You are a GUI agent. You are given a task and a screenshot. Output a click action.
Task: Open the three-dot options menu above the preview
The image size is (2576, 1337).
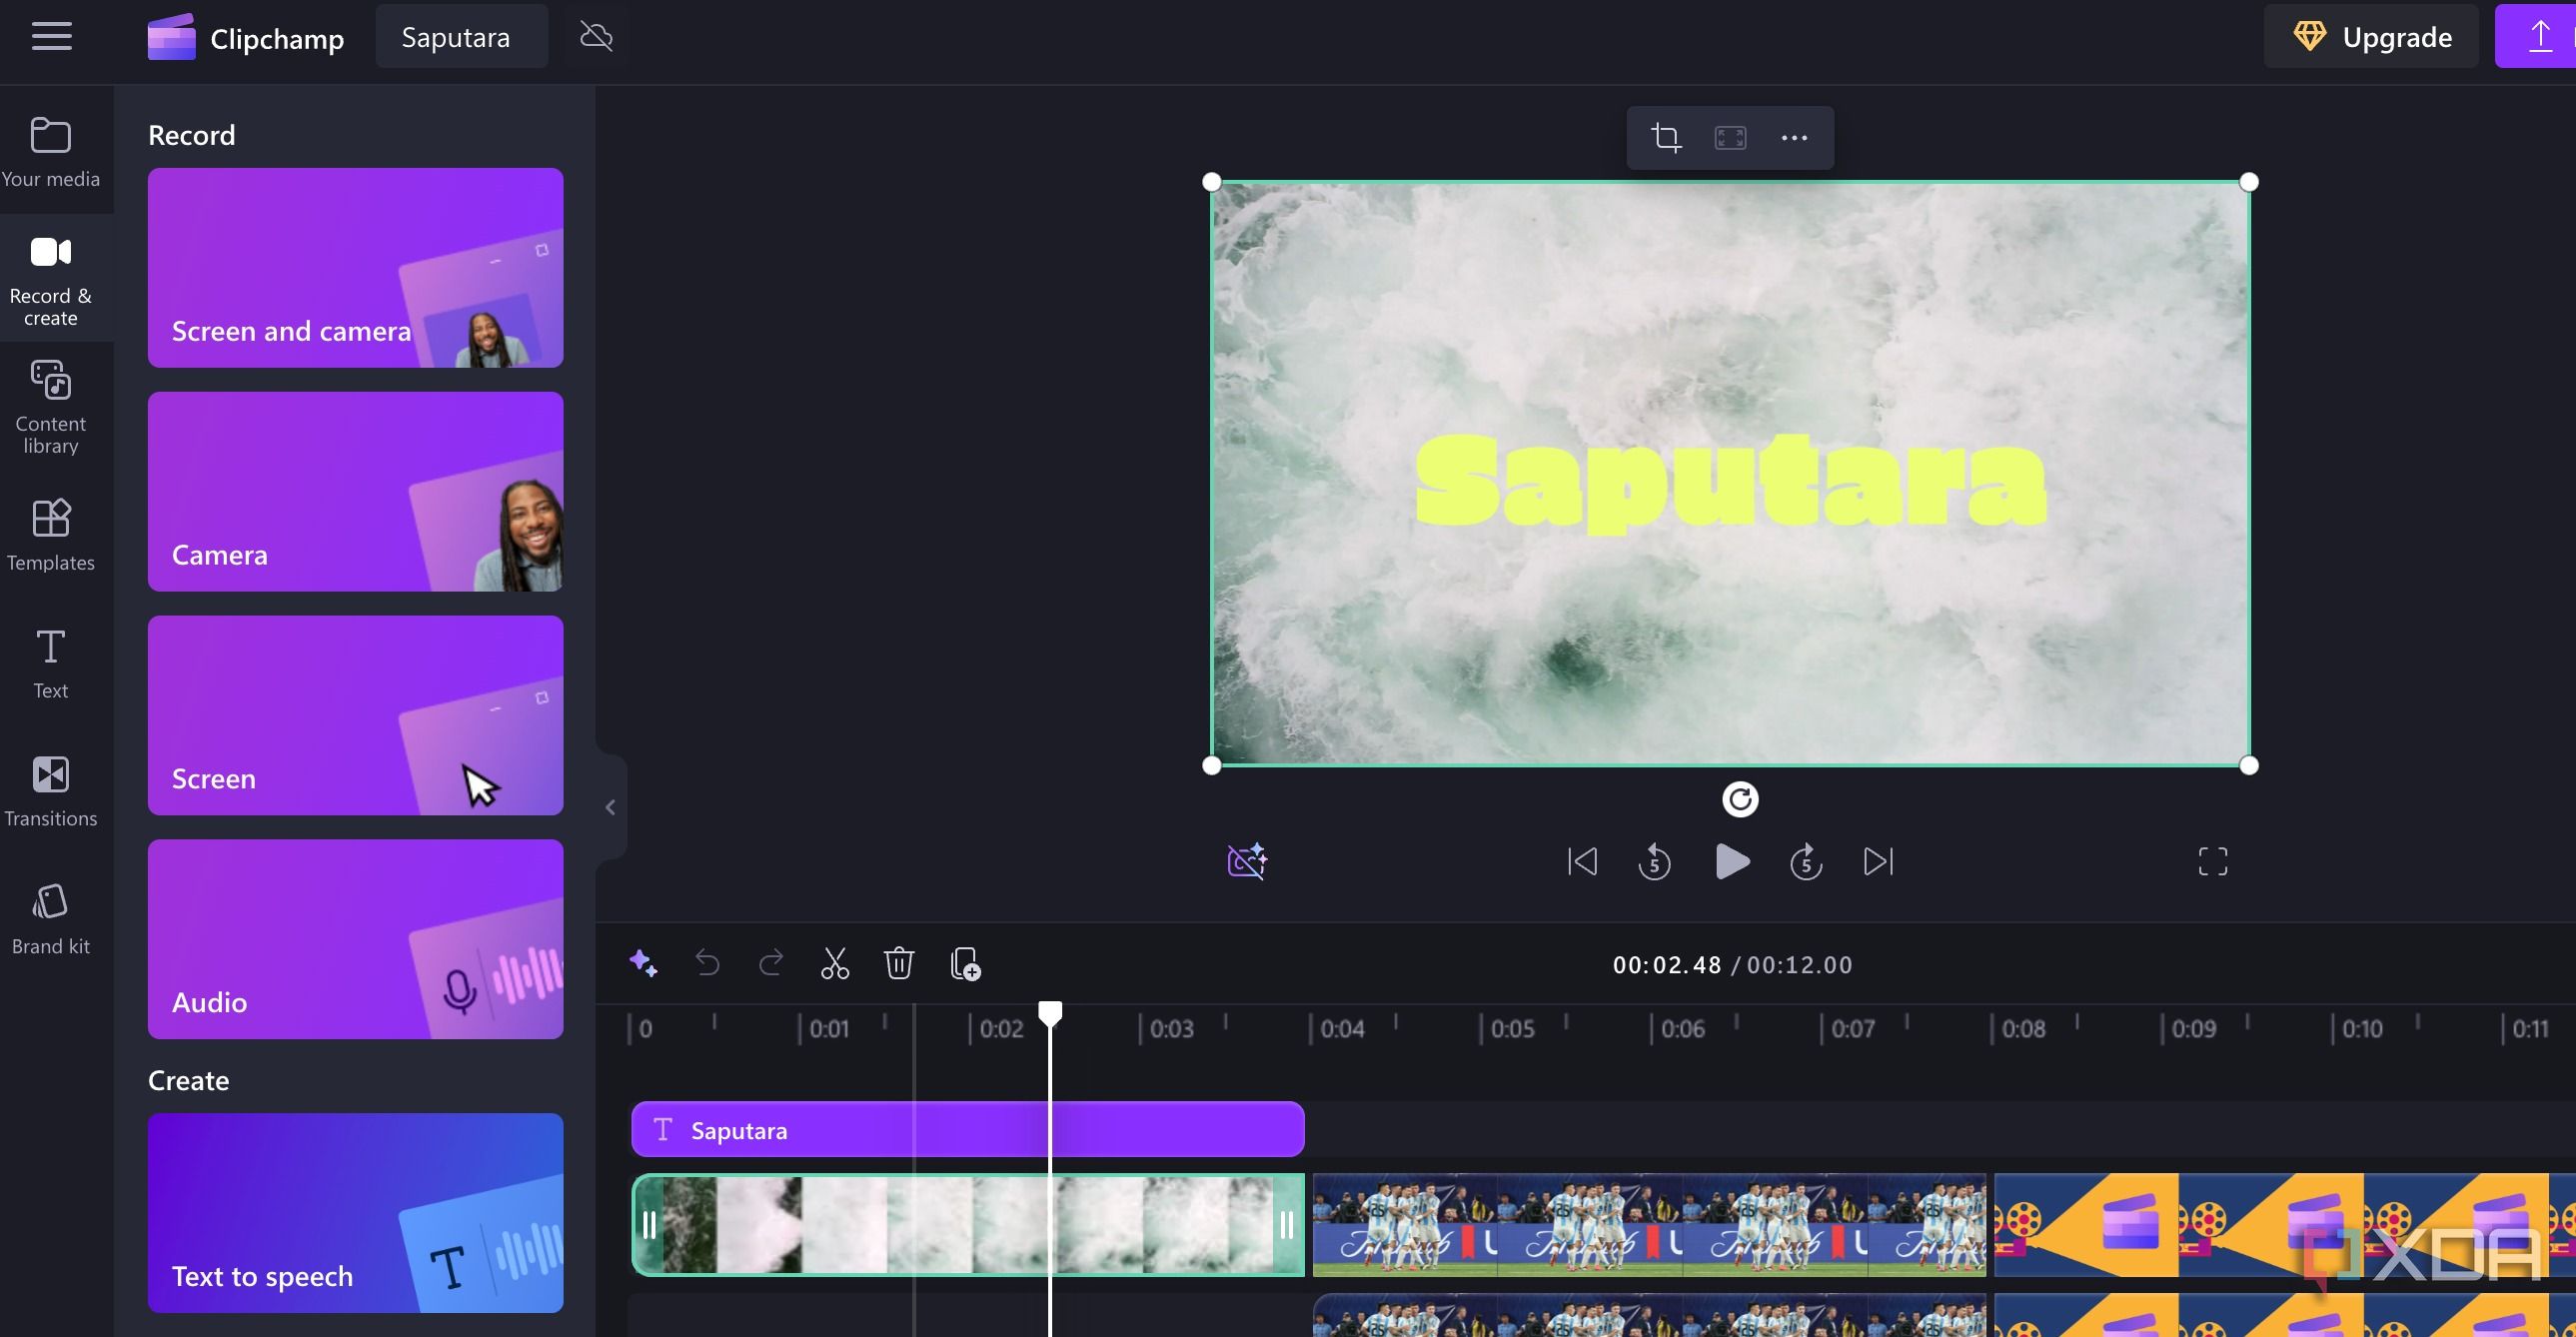click(x=1794, y=138)
